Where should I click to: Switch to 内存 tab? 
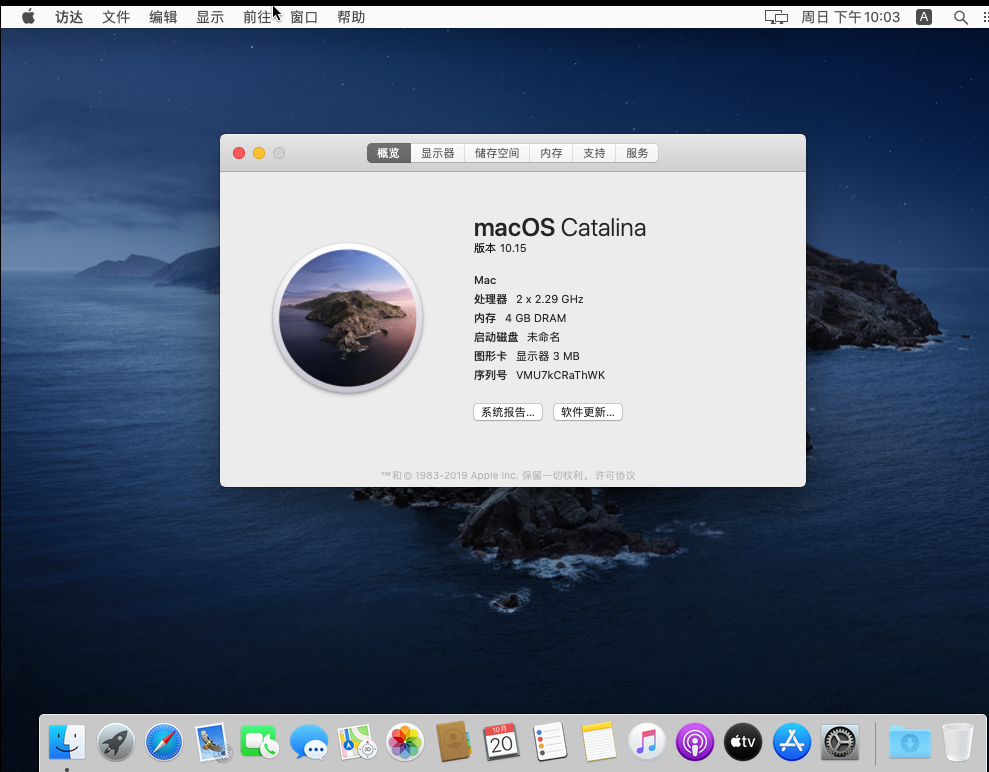pos(551,153)
